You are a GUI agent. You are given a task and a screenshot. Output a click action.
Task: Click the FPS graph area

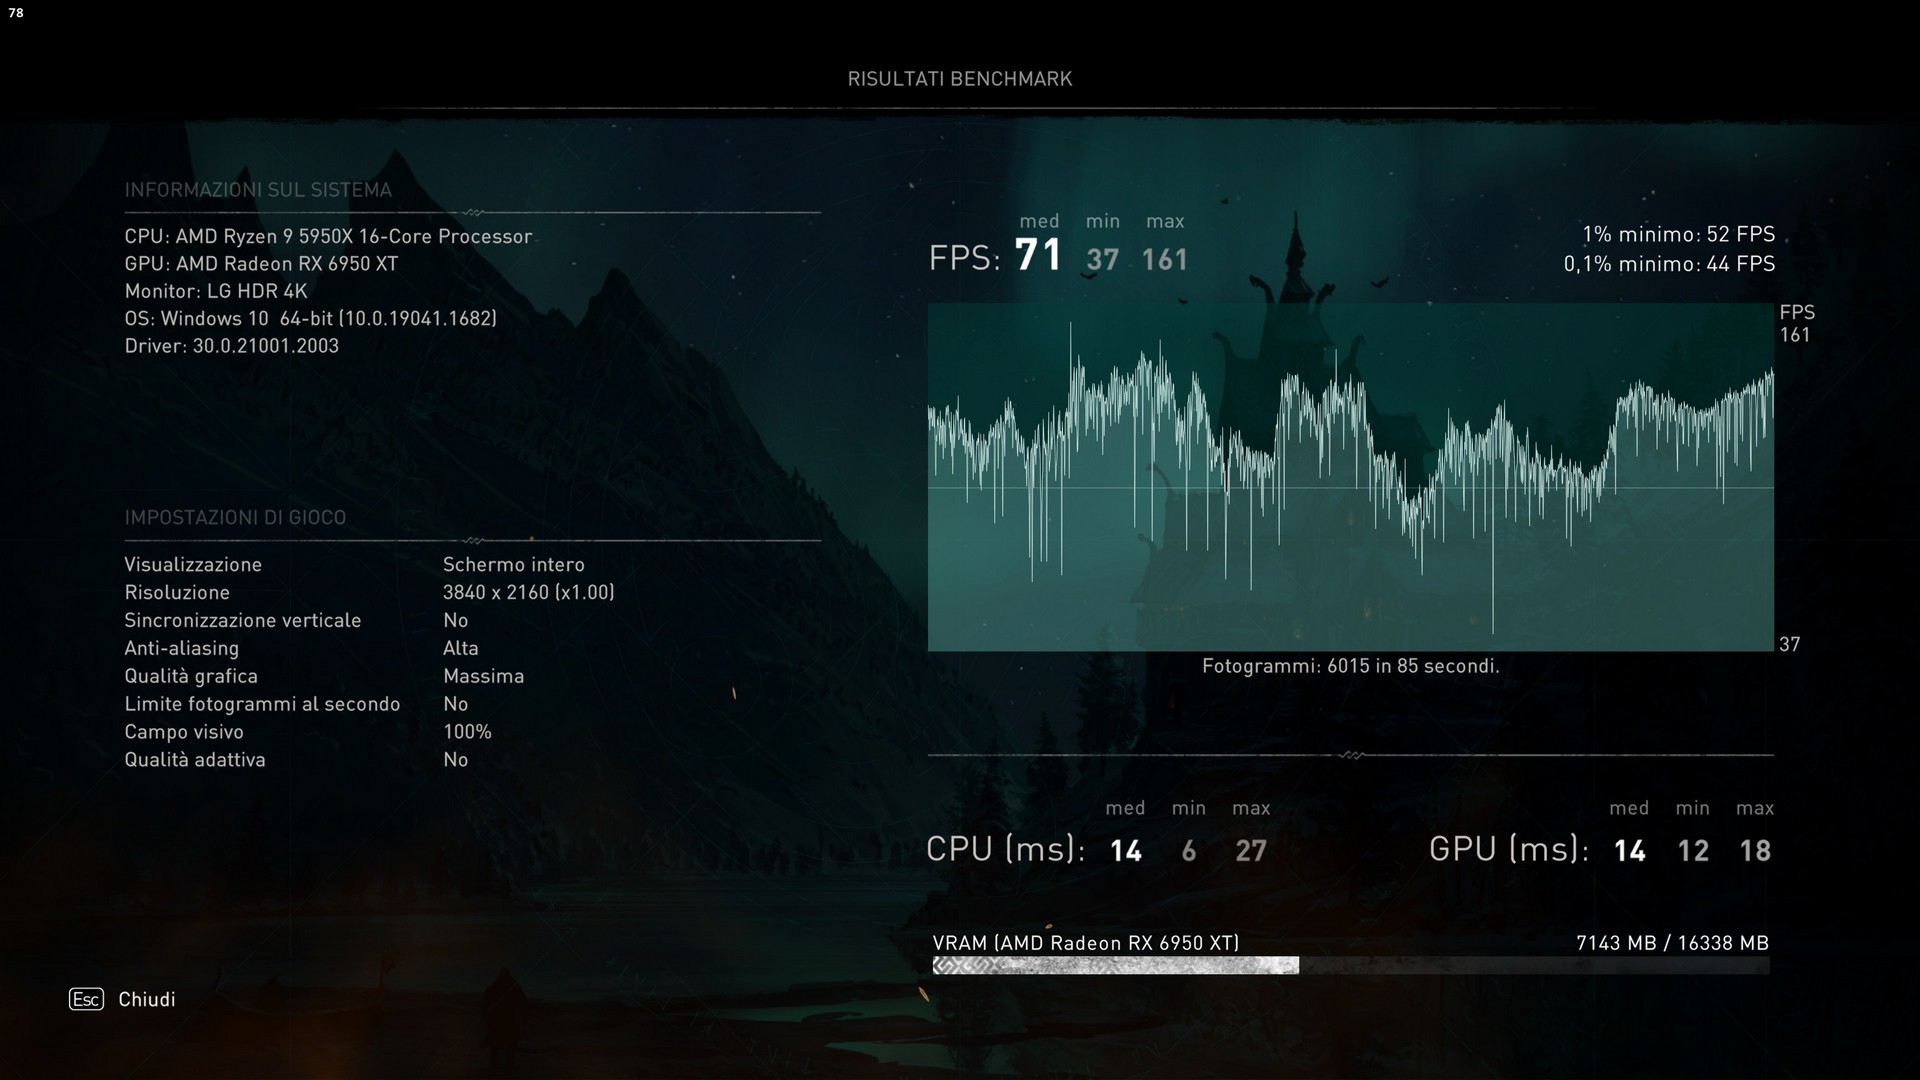1350,477
